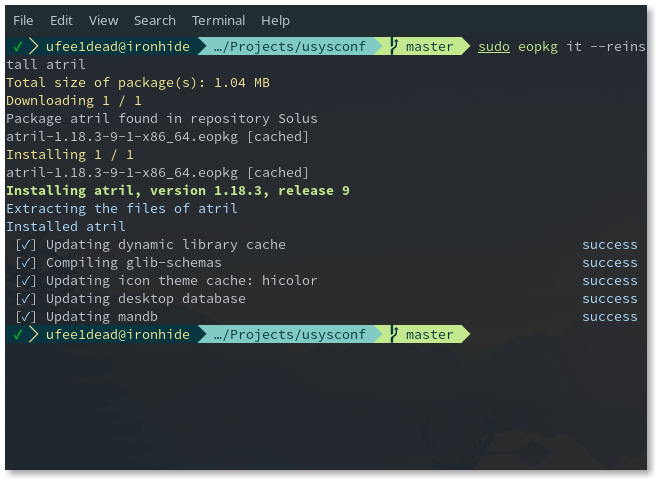Click the 'Installed atril' line
This screenshot has height=479, width=656.
click(66, 227)
